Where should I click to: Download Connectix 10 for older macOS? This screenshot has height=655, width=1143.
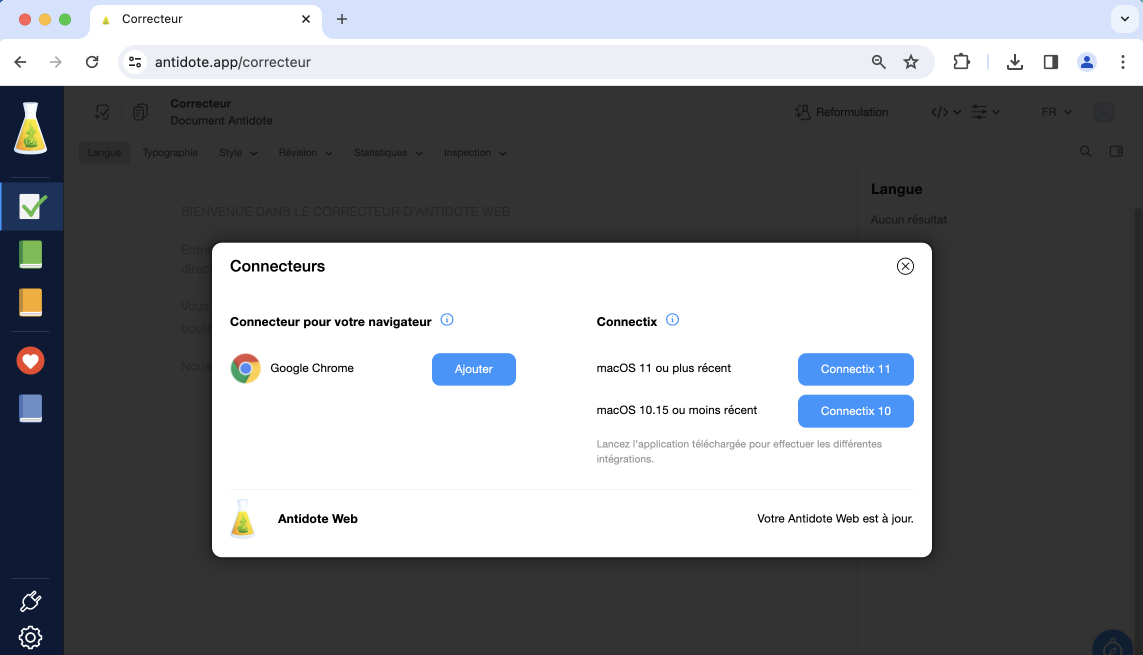pos(855,411)
